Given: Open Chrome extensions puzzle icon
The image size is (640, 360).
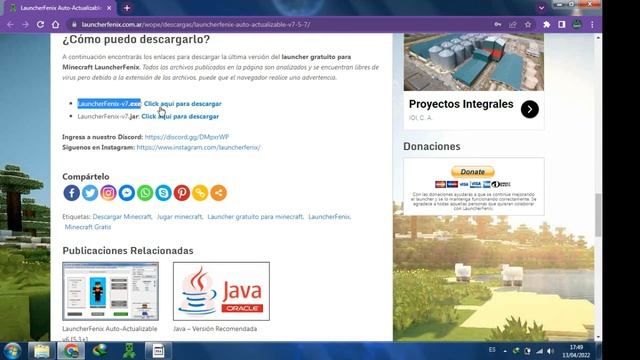Looking at the screenshot, I should coord(547,24).
